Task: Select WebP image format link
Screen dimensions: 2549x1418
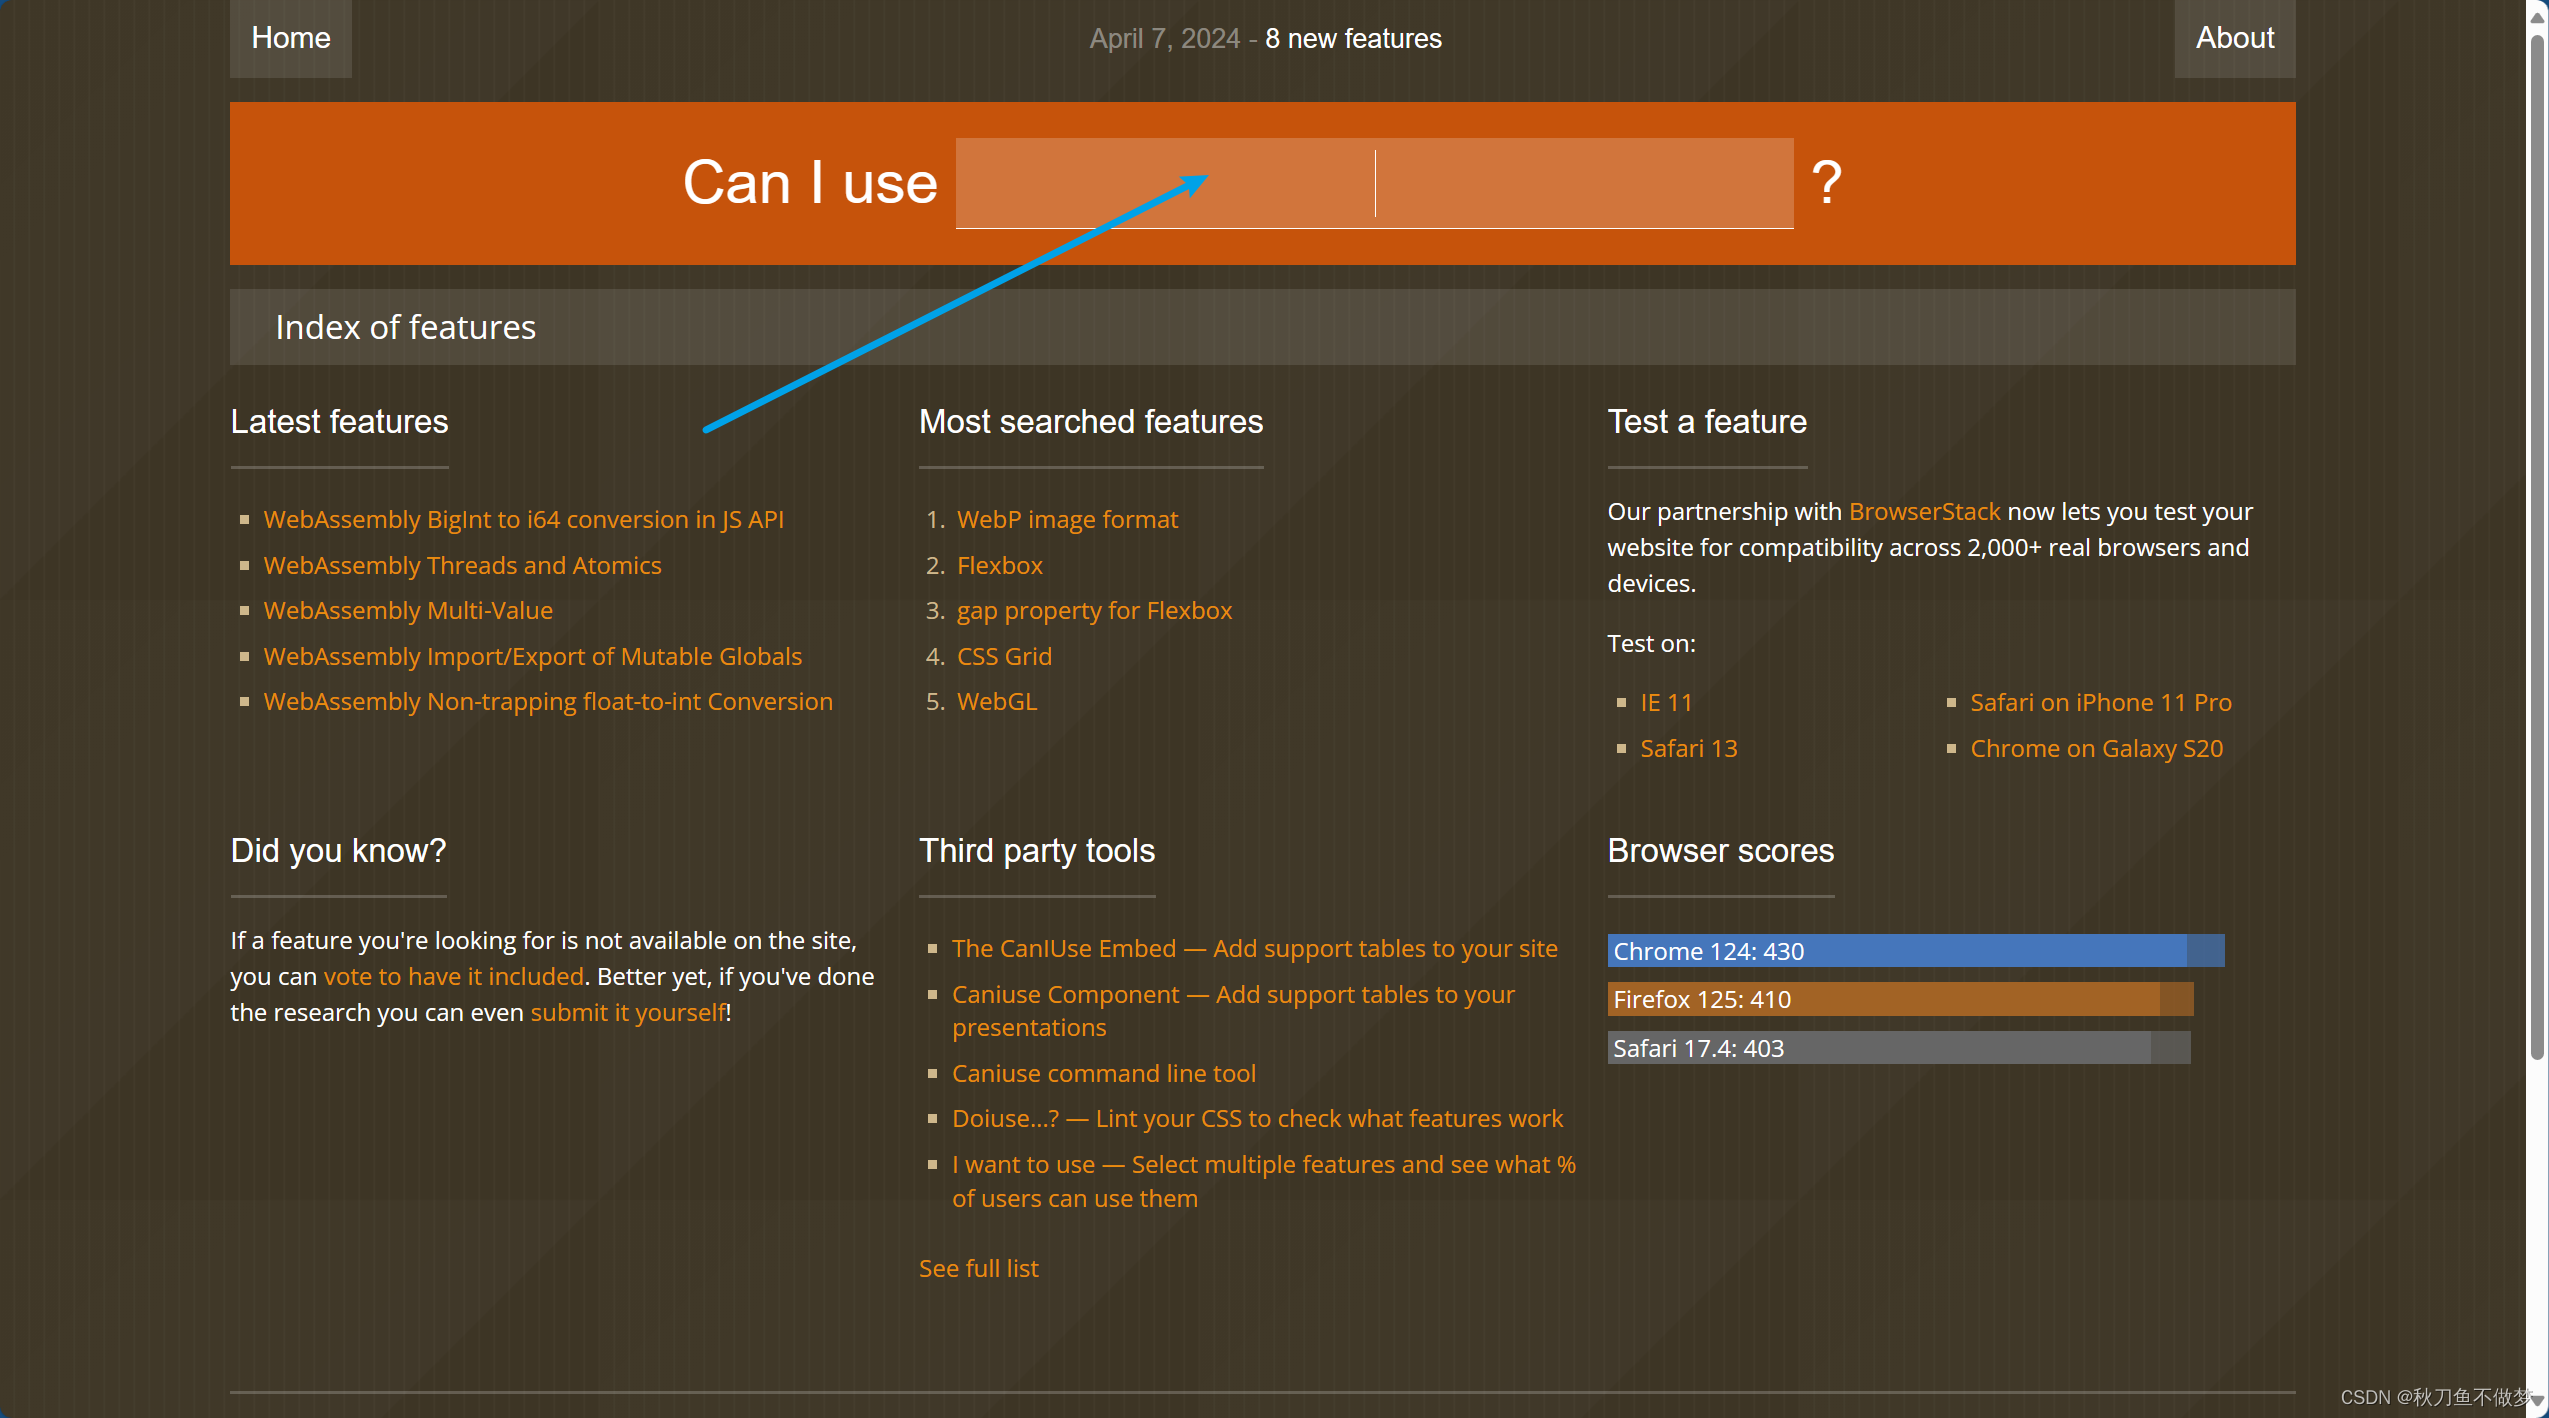Action: click(1067, 519)
